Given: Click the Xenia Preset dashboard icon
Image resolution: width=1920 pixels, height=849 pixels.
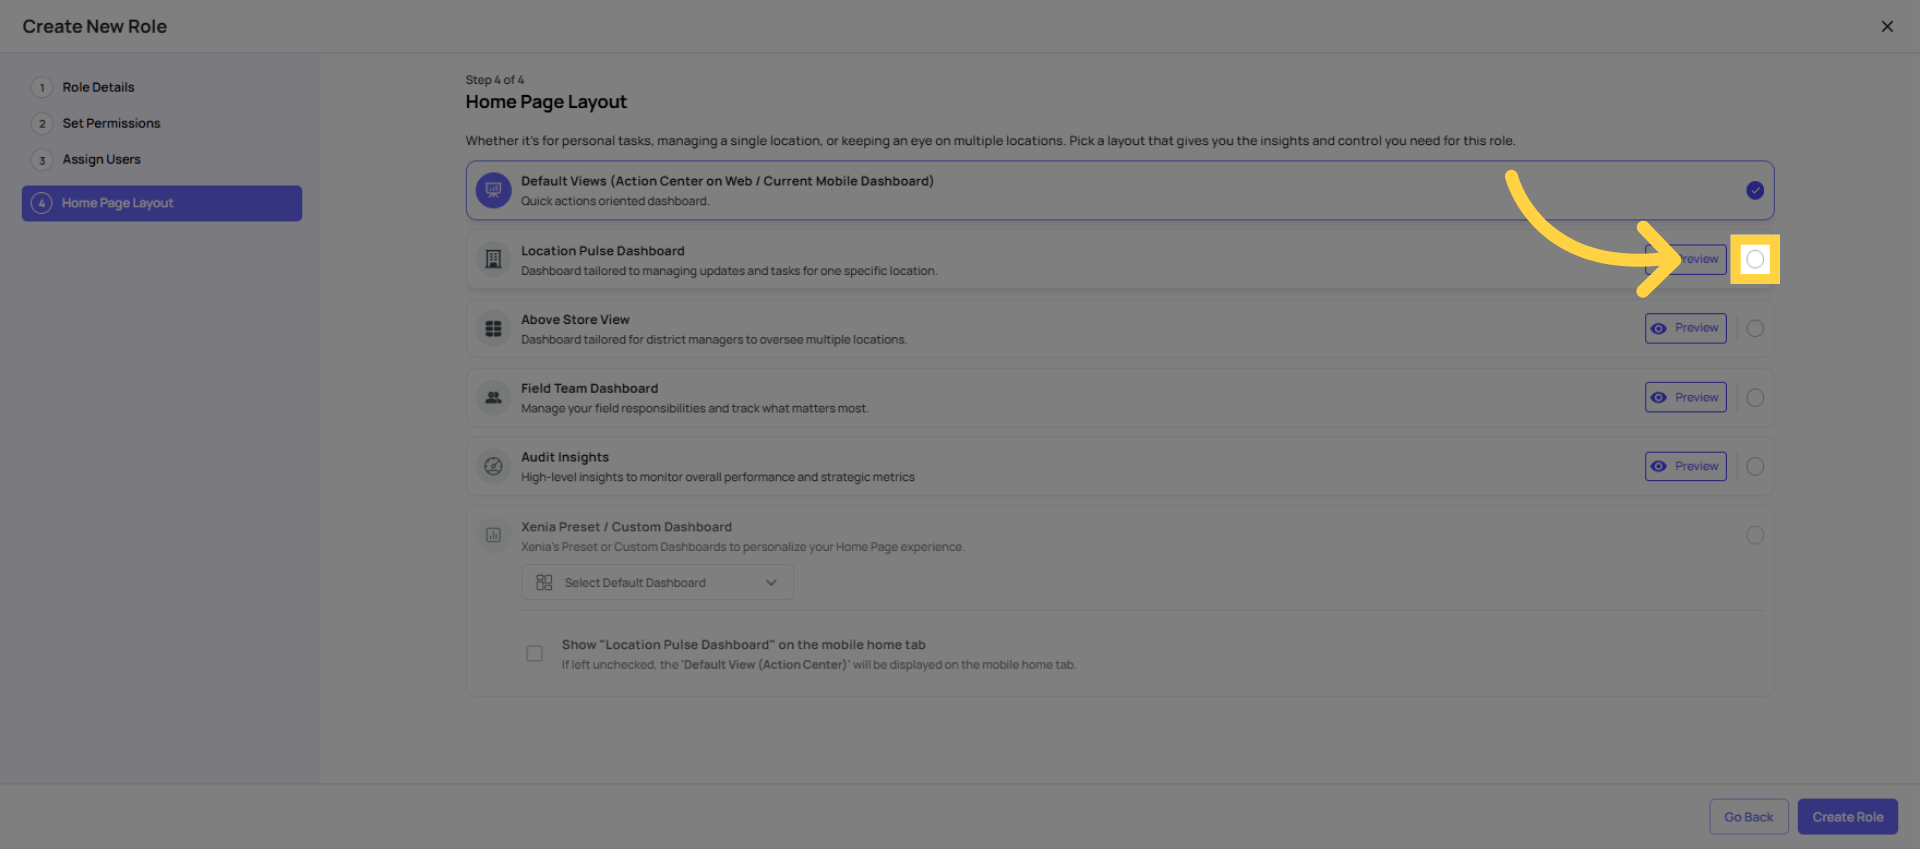Looking at the screenshot, I should [493, 535].
